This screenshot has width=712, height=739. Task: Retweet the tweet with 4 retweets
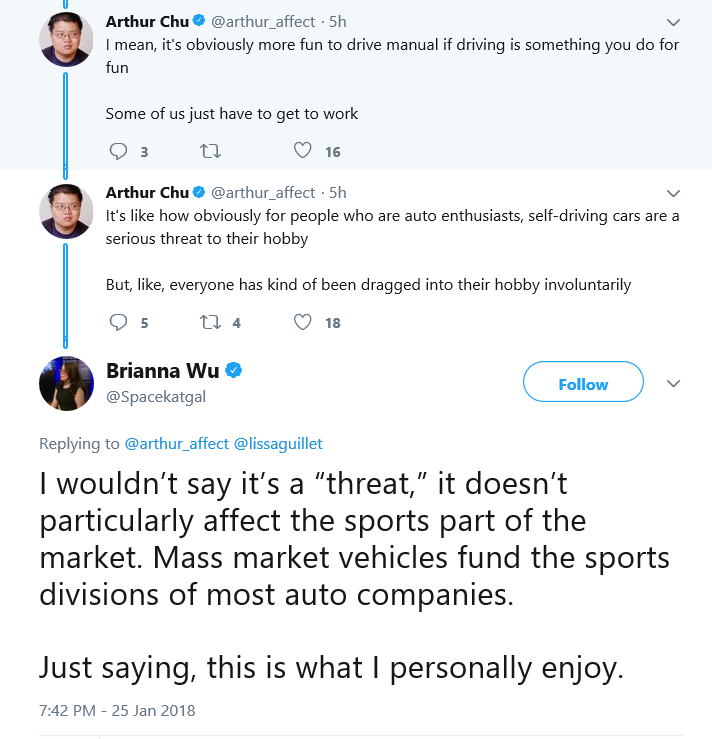pos(210,322)
